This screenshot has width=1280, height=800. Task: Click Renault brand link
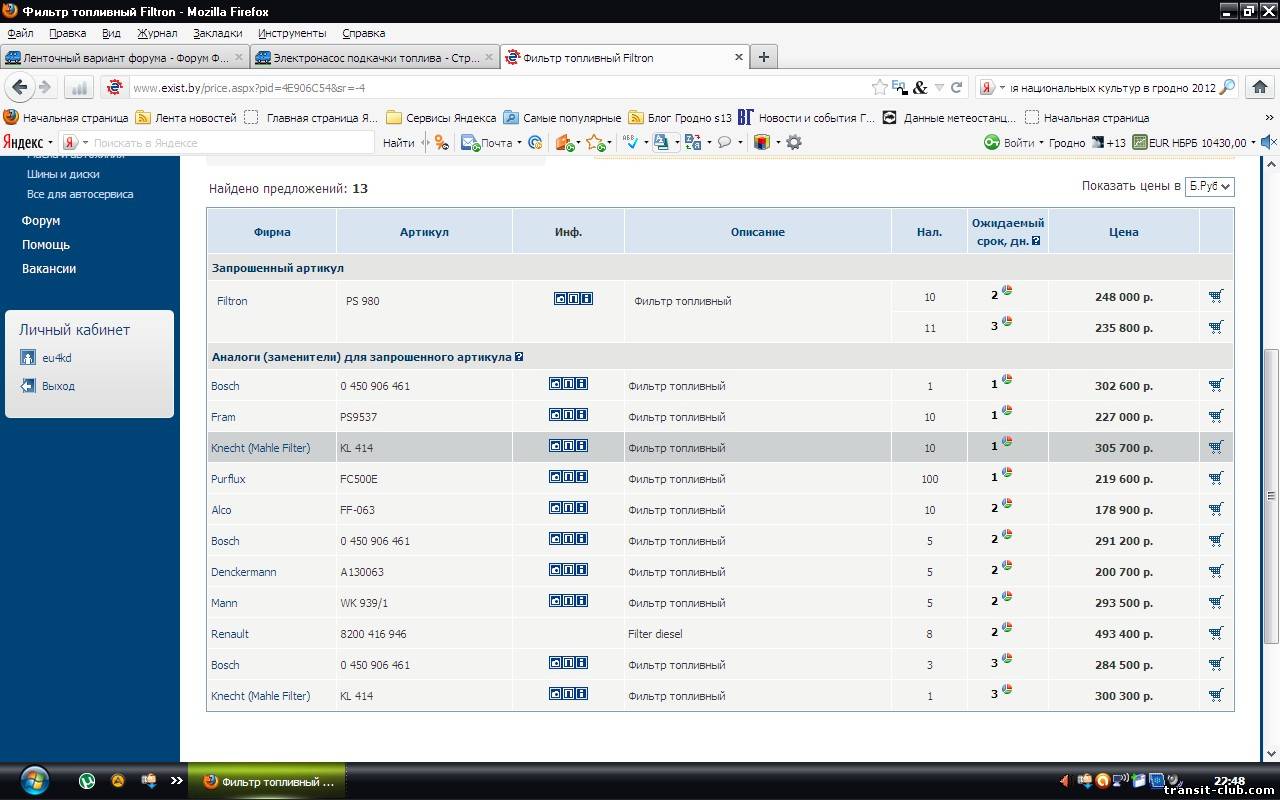[230, 634]
